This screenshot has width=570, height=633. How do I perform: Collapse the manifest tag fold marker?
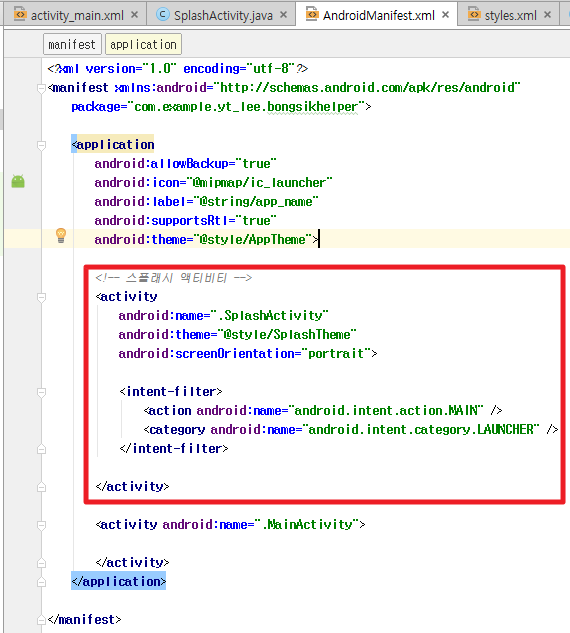coord(41,88)
